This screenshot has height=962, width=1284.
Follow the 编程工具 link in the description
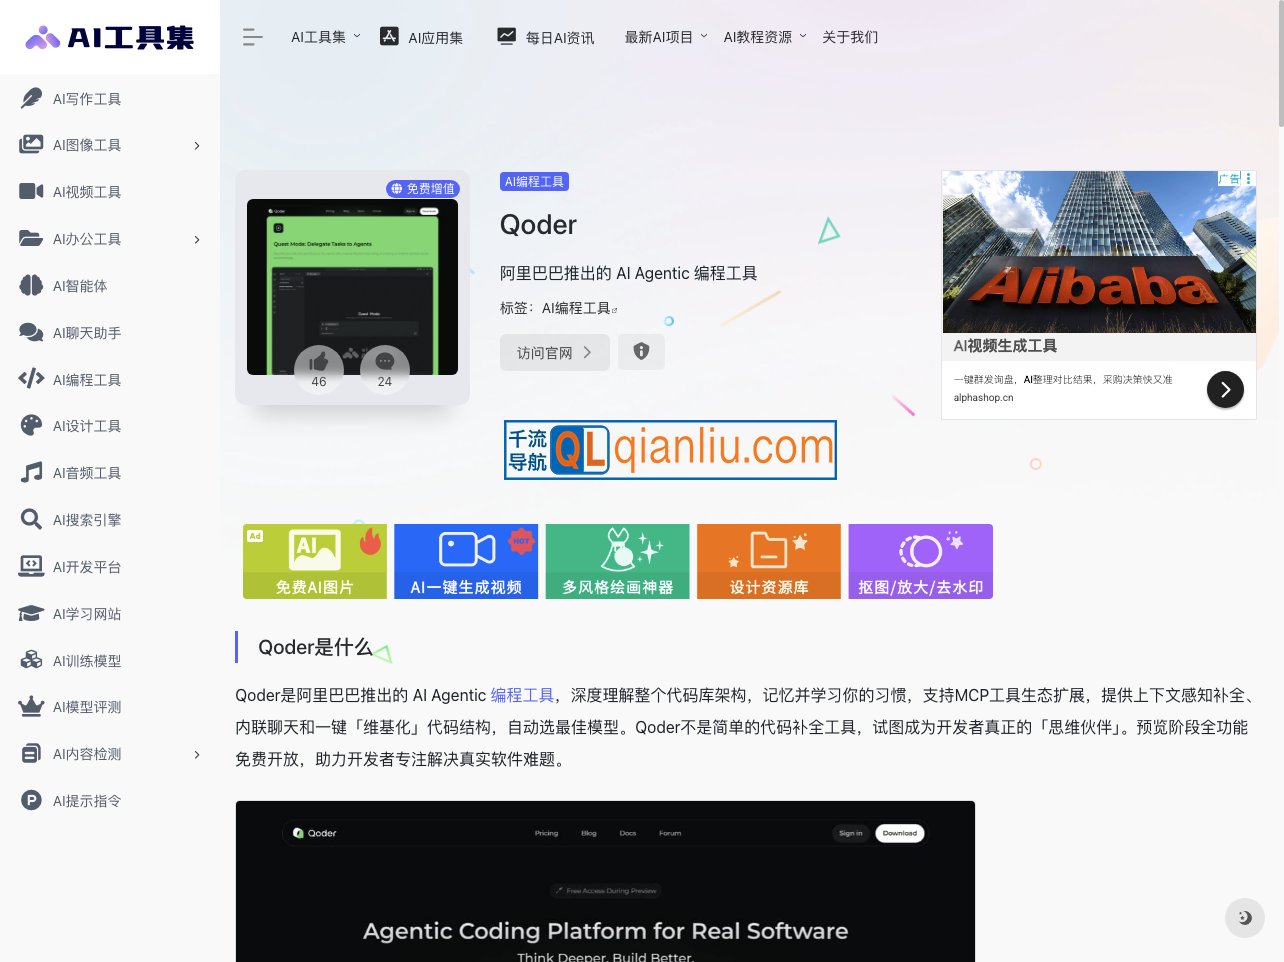(522, 695)
